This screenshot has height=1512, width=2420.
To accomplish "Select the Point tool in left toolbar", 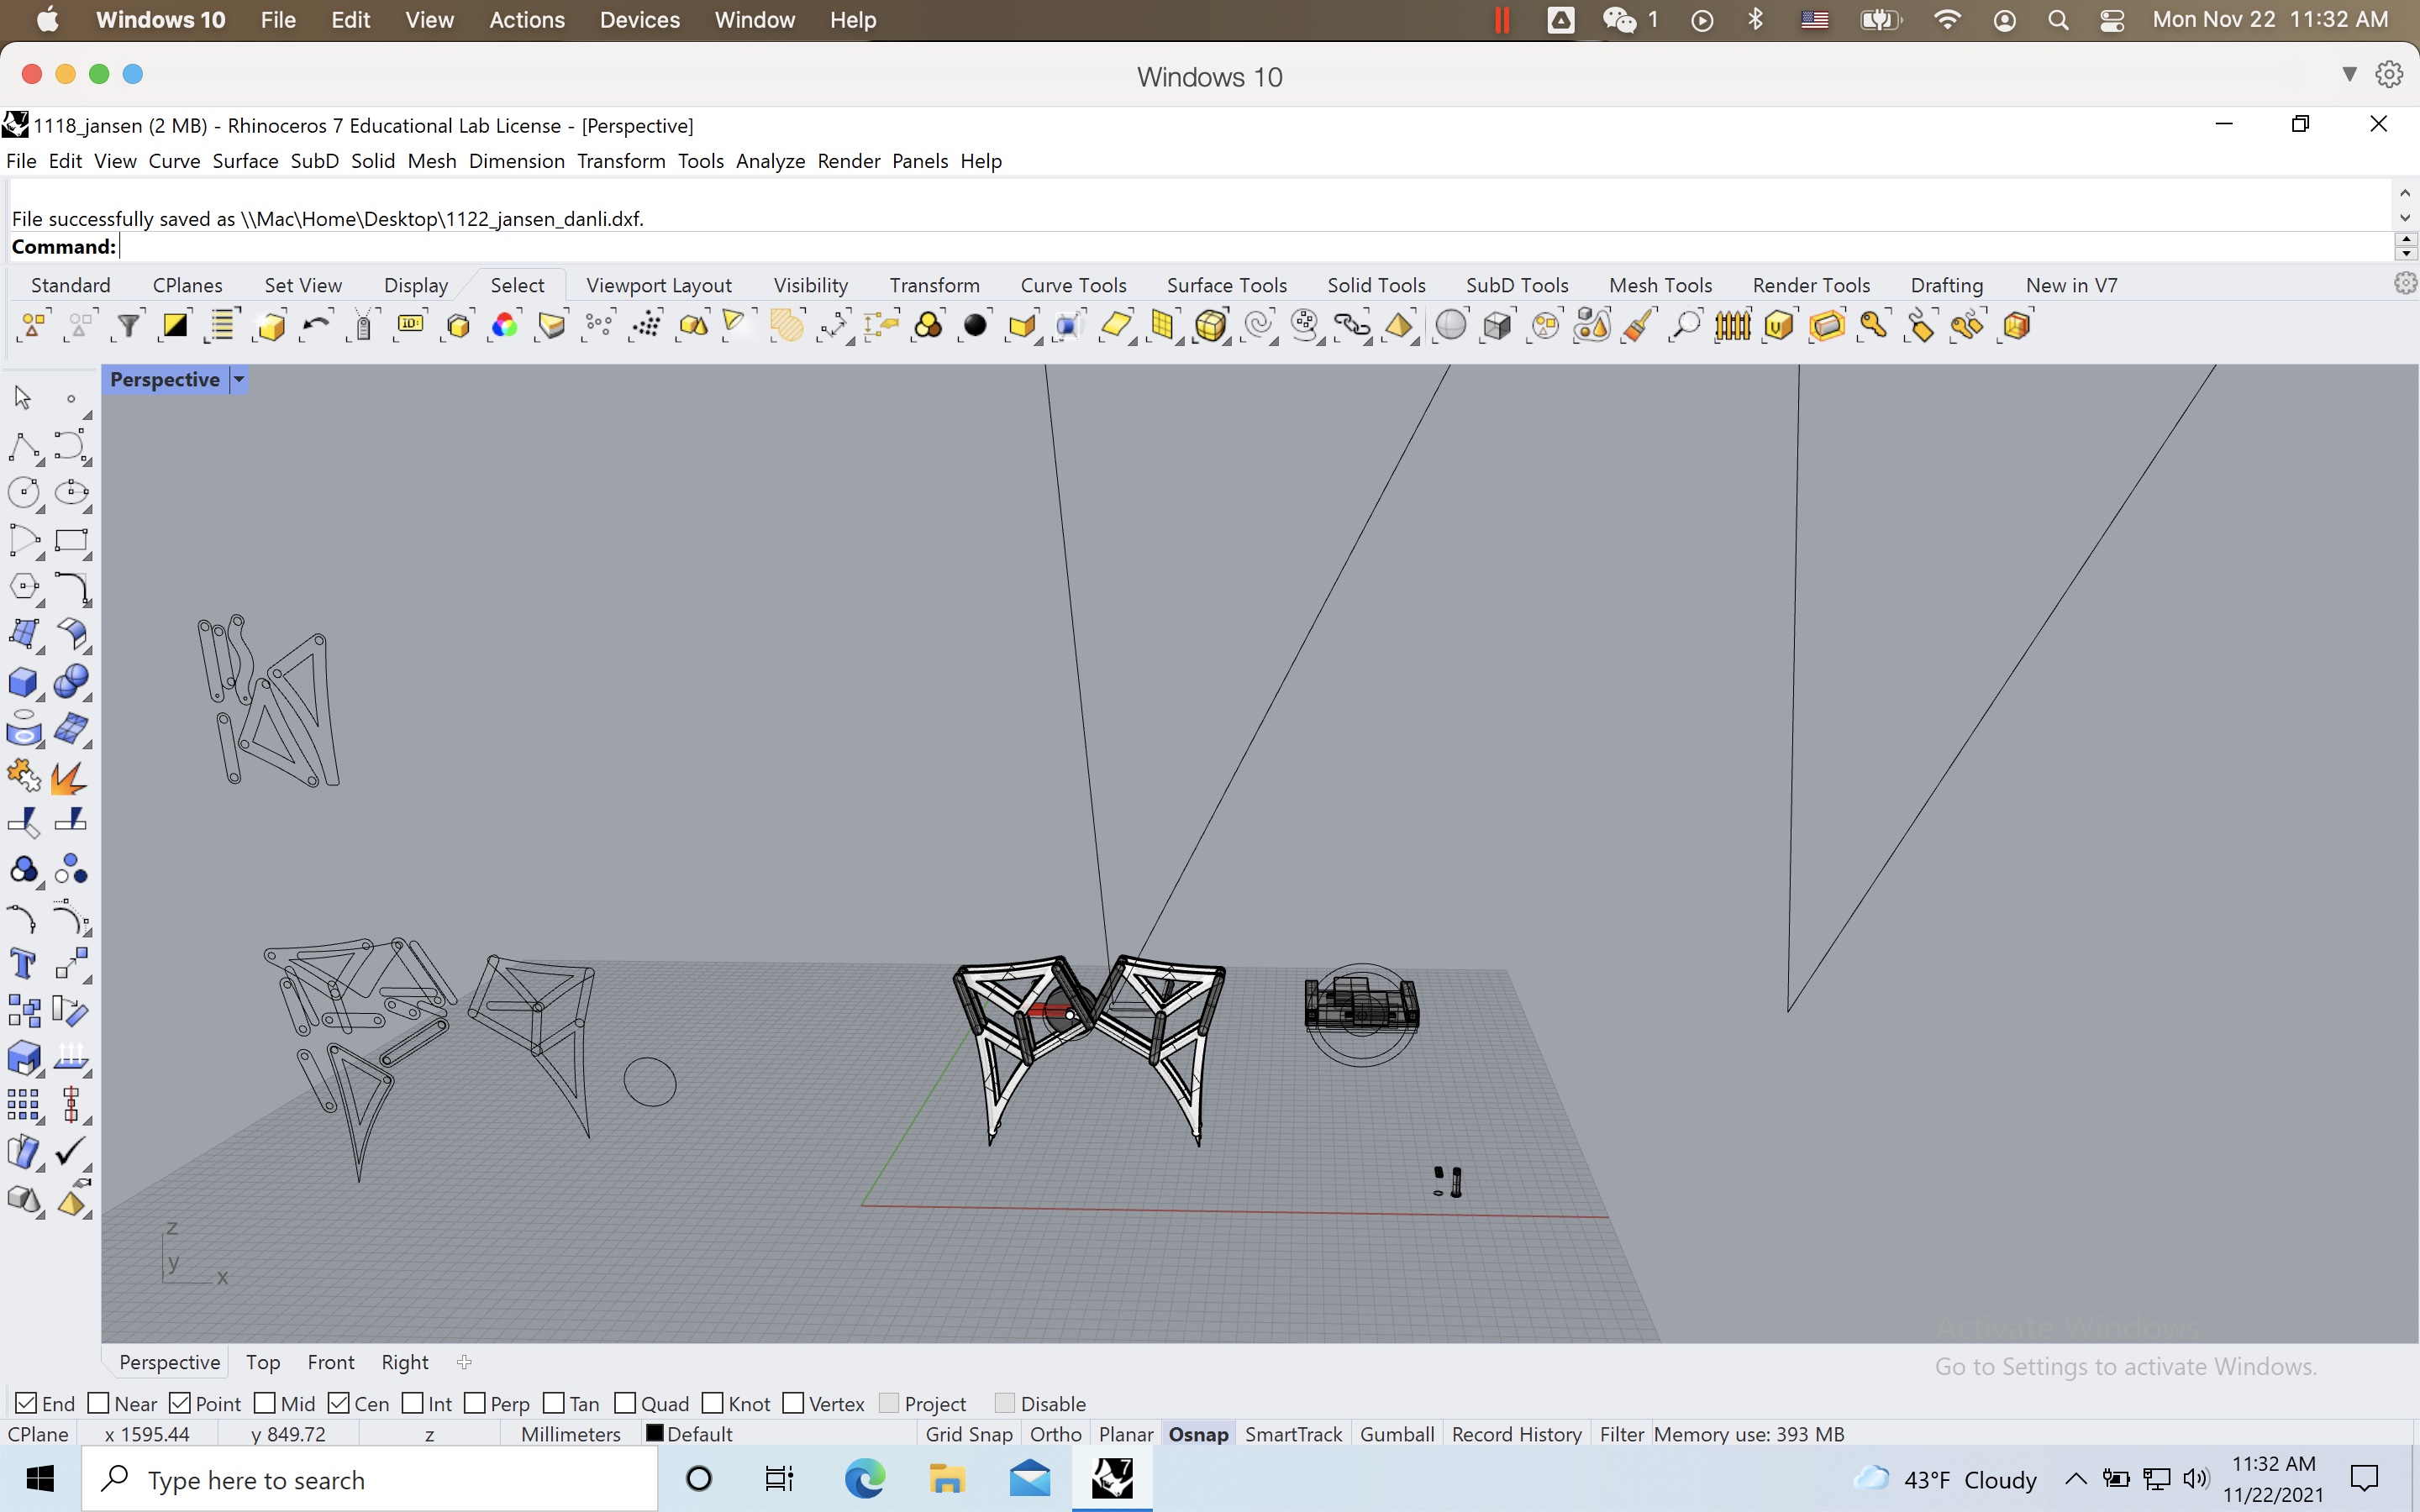I will [x=71, y=399].
